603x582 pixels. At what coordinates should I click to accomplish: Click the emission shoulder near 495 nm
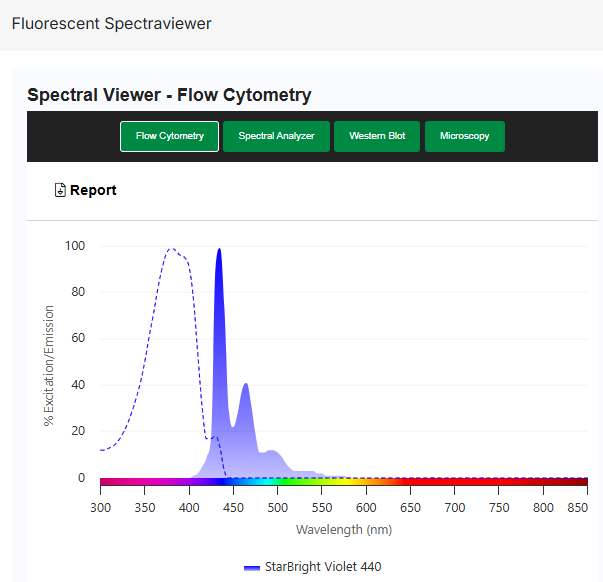coord(272,453)
